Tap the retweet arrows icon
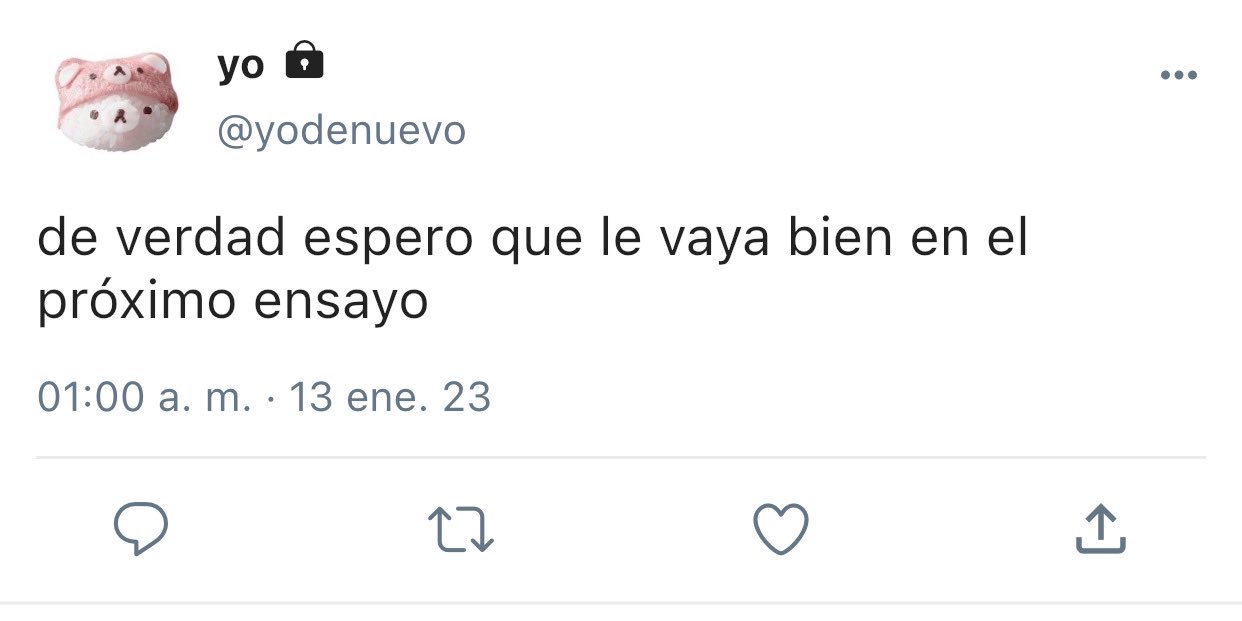Viewport: 1242px width, 621px height. [461, 530]
